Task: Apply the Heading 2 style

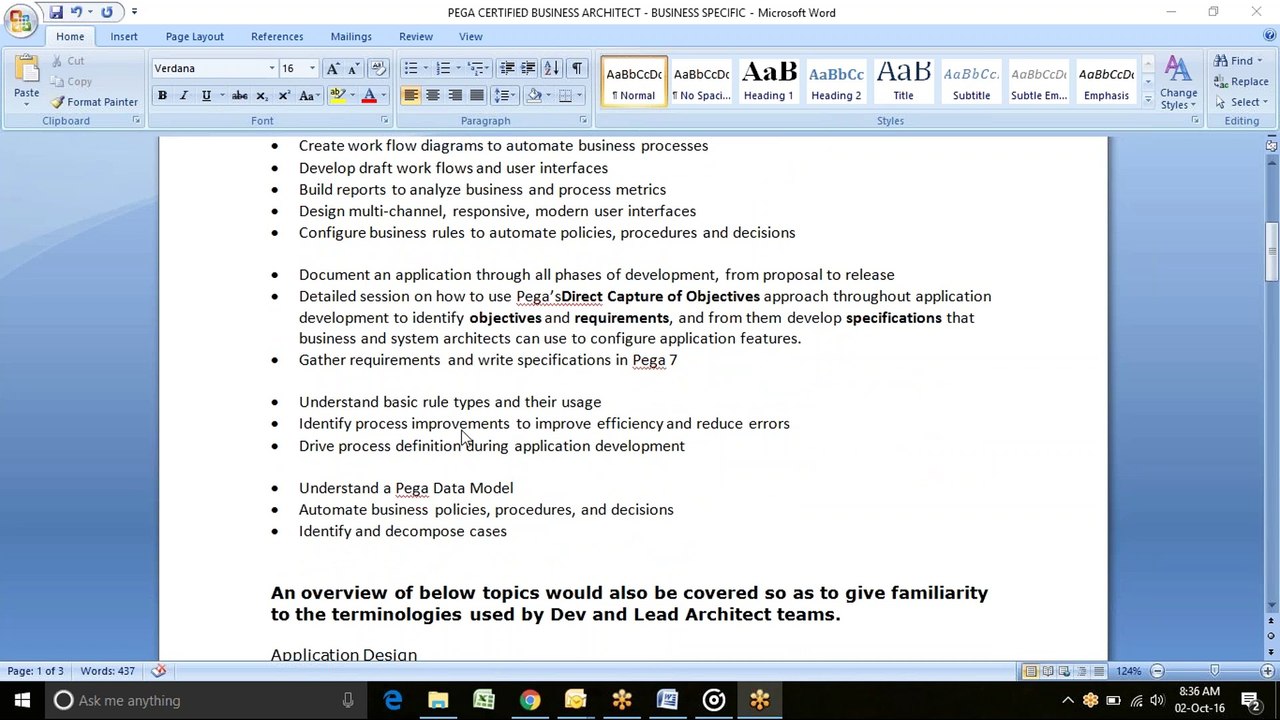Action: tap(836, 81)
